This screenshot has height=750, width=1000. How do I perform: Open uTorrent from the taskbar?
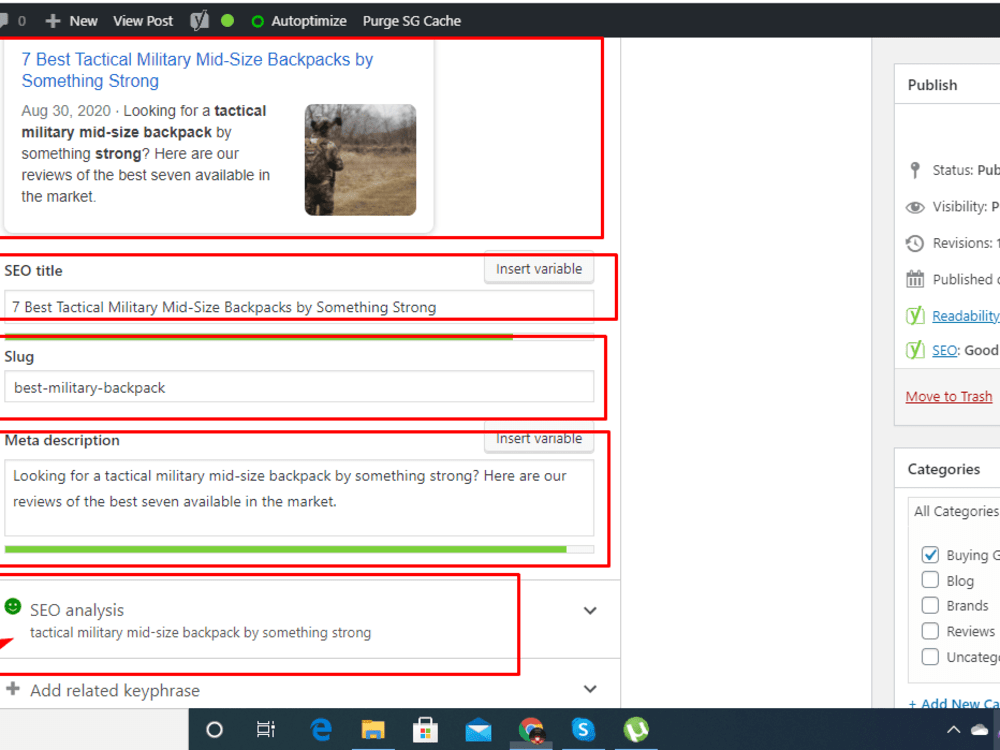[636, 729]
